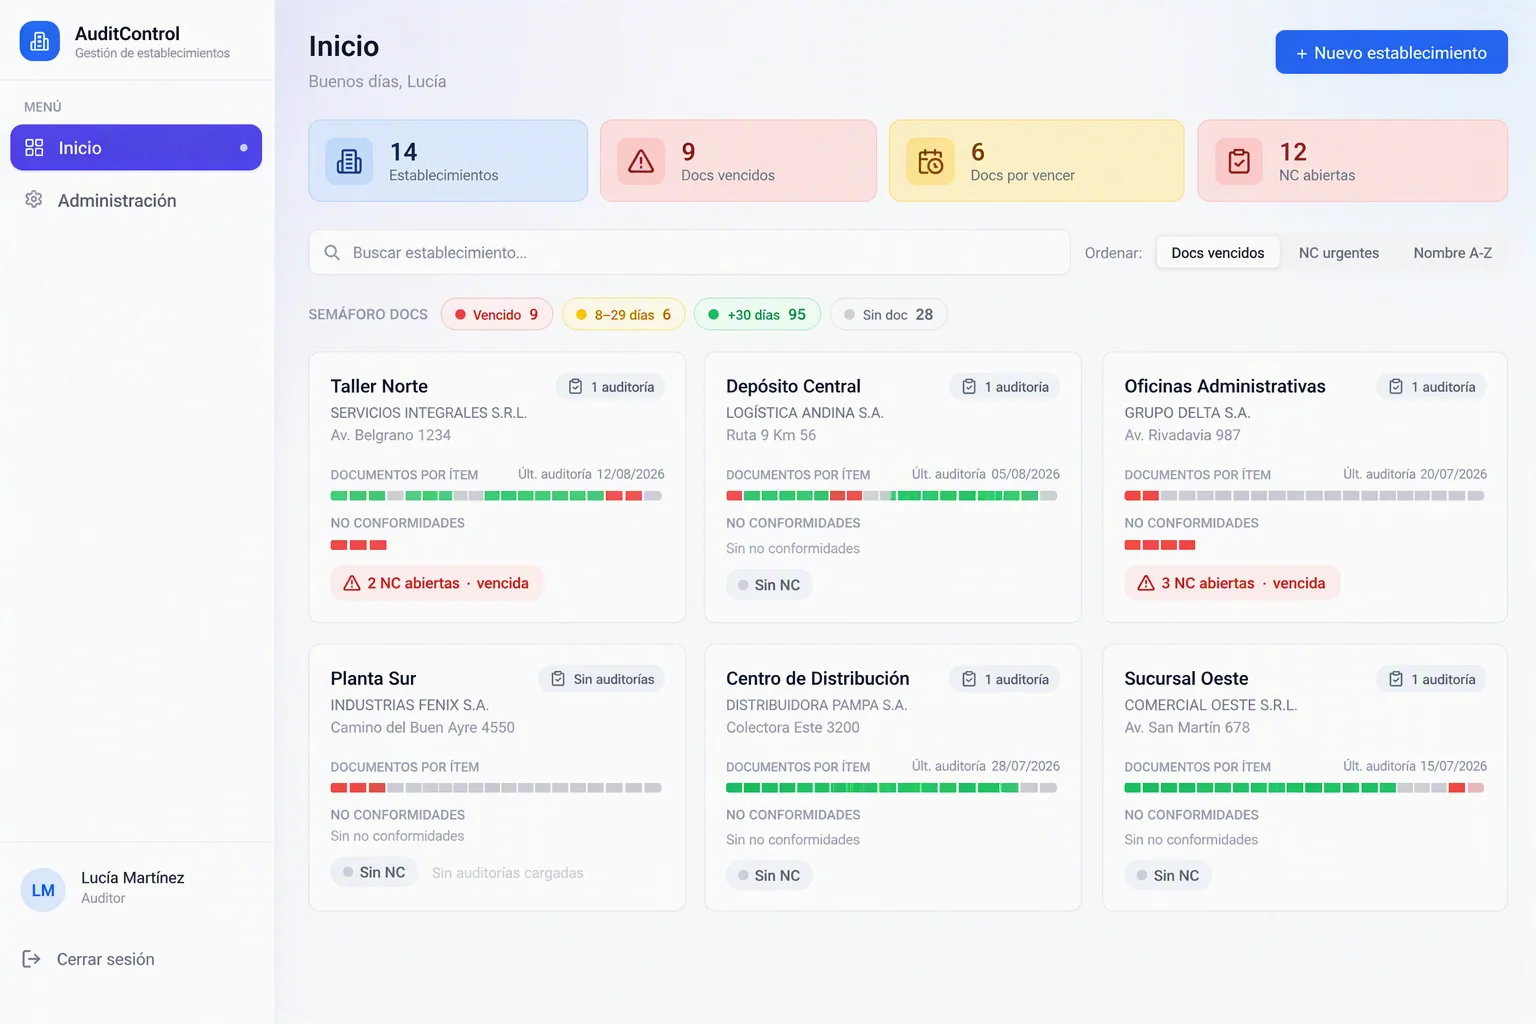Click the Oficinas Administrativas documents progress bar
Screen dimensions: 1536x1024
point(1304,496)
